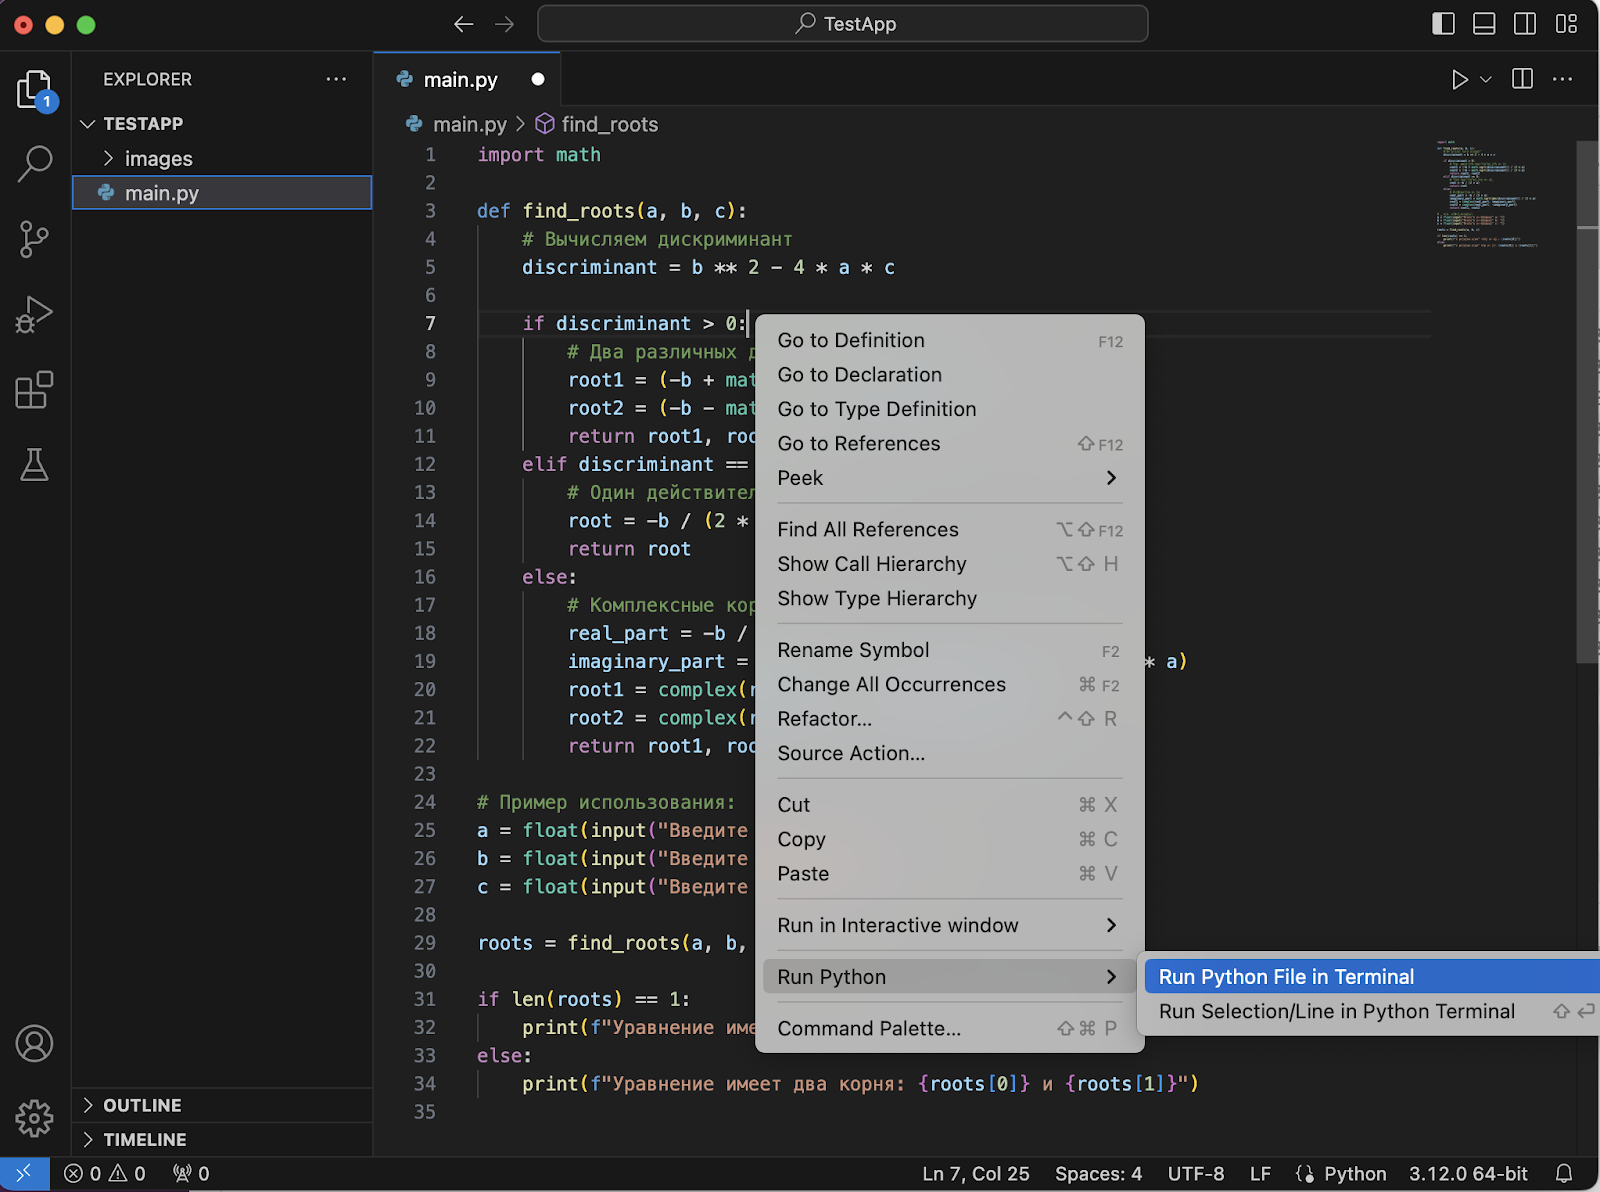Click Ln 7, Col 25 in status bar
This screenshot has height=1192, width=1600.
(x=976, y=1174)
